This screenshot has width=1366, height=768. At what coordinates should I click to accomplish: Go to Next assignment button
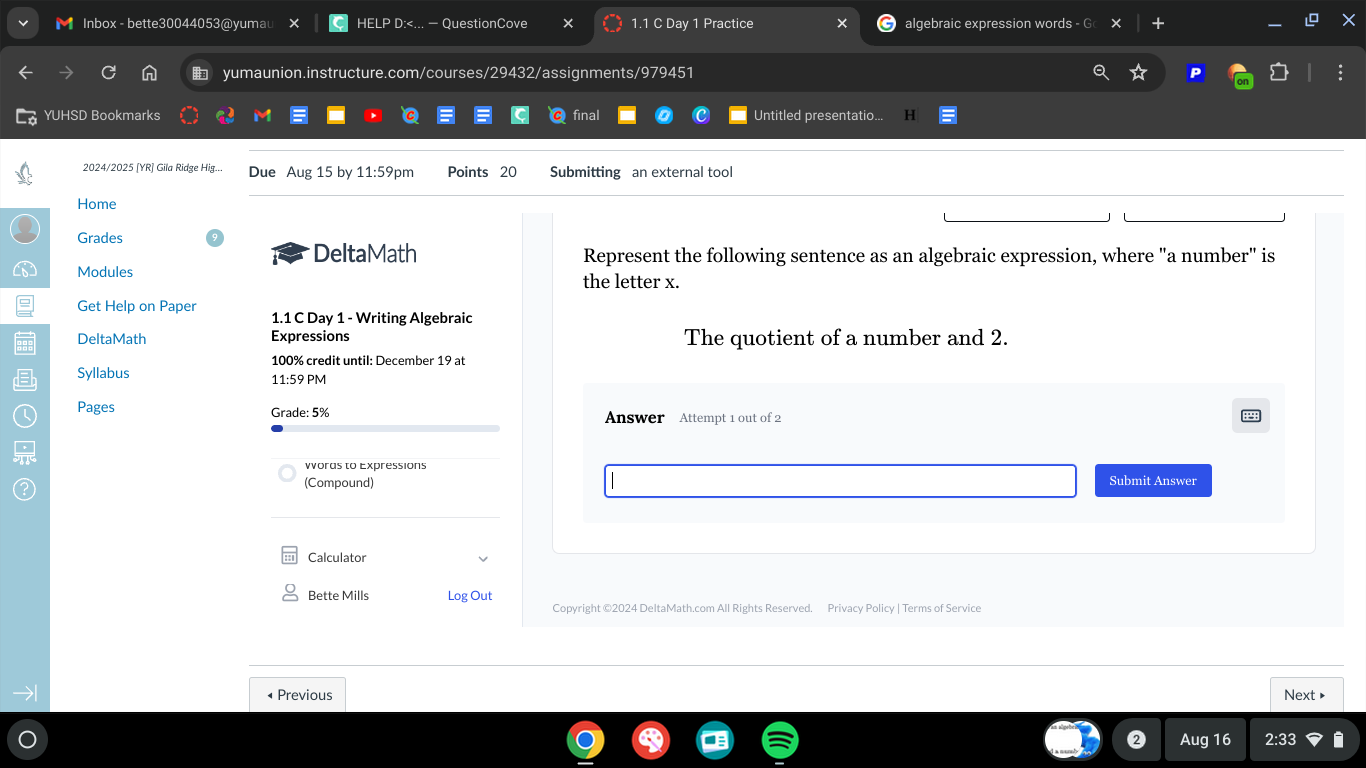point(1306,695)
